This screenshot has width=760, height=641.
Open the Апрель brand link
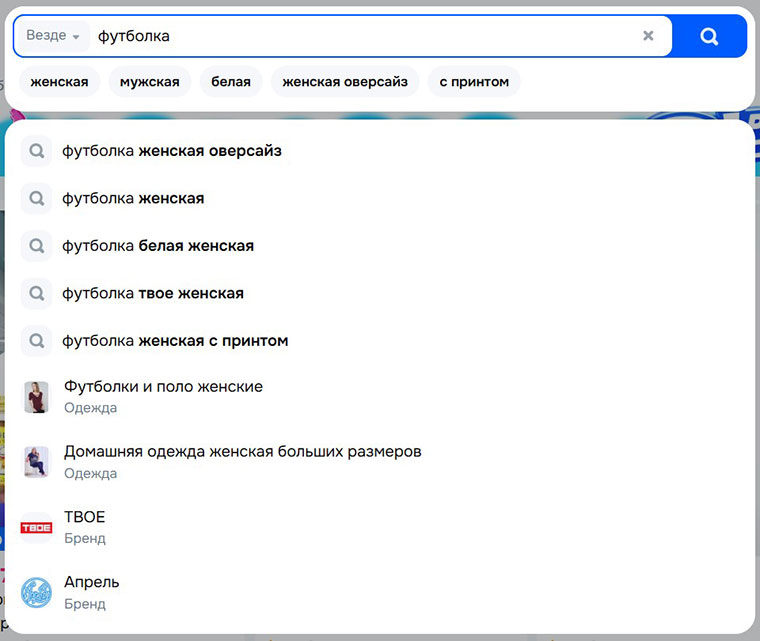pyautogui.click(x=380, y=593)
